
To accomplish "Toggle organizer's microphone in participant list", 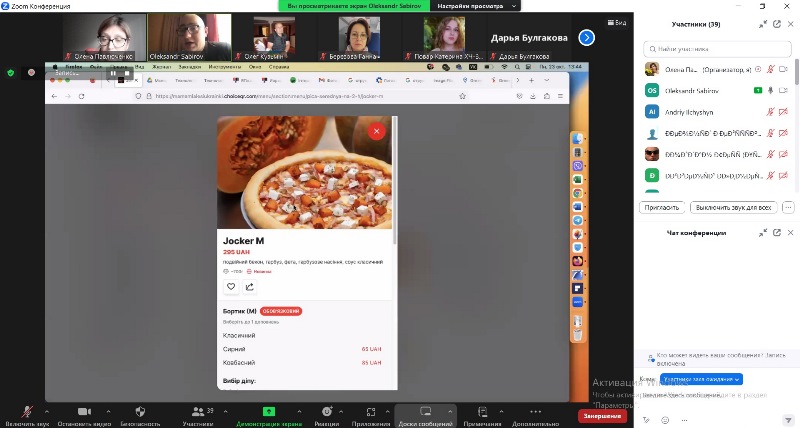I will (x=770, y=69).
